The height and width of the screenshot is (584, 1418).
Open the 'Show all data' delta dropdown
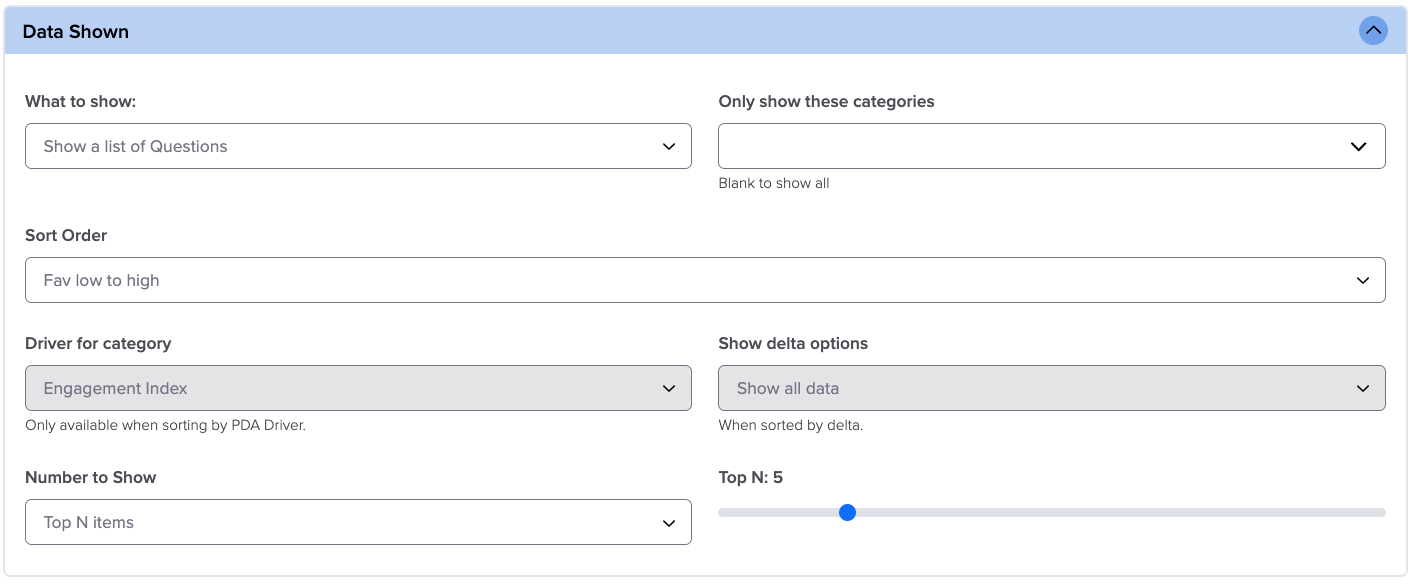pos(1030,389)
